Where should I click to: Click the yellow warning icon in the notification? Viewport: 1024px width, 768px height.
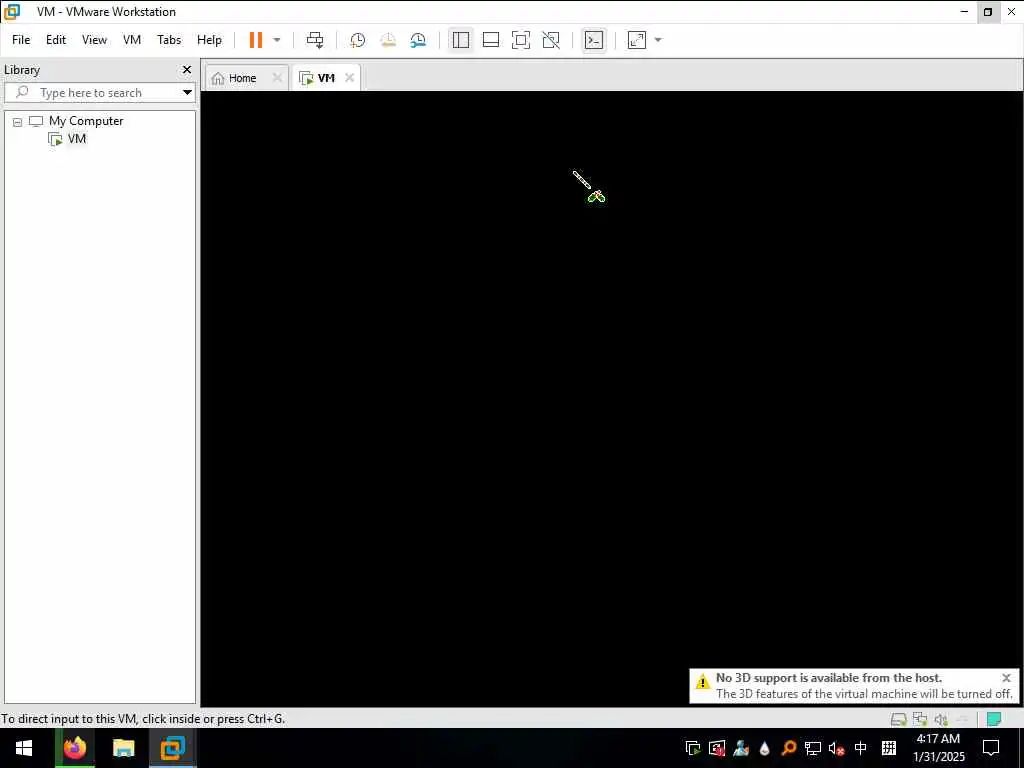(703, 682)
